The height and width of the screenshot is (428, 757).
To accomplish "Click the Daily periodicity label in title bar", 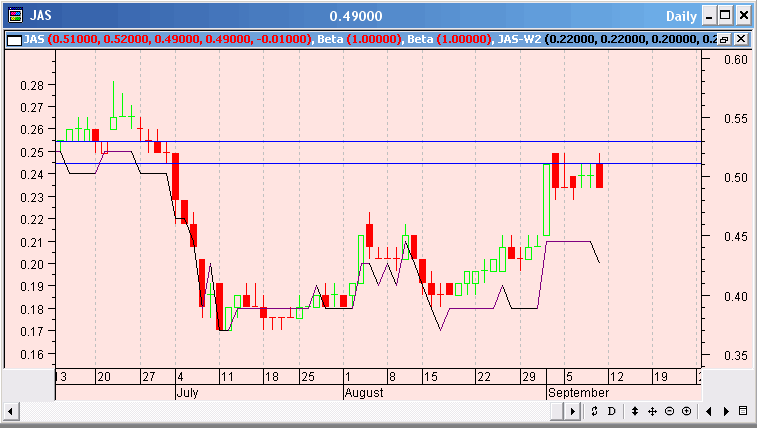I will 681,16.
